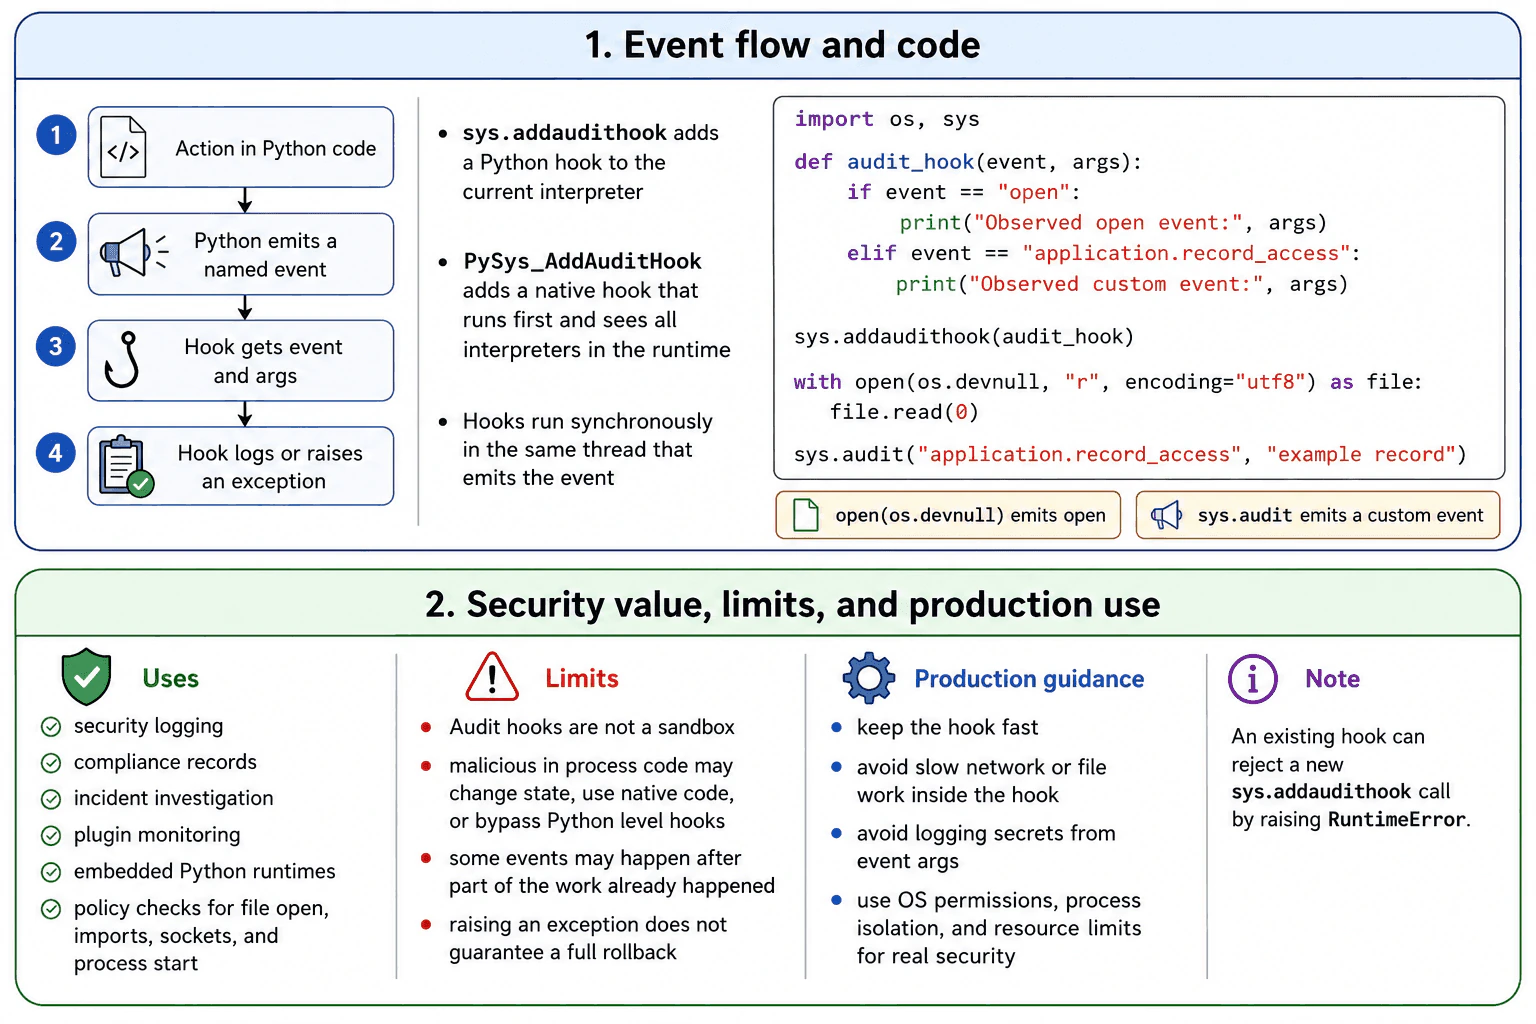Click the 'sys.addaudithook adds a Python hook' bullet
The height and width of the screenshot is (1024, 1536).
pyautogui.click(x=590, y=162)
